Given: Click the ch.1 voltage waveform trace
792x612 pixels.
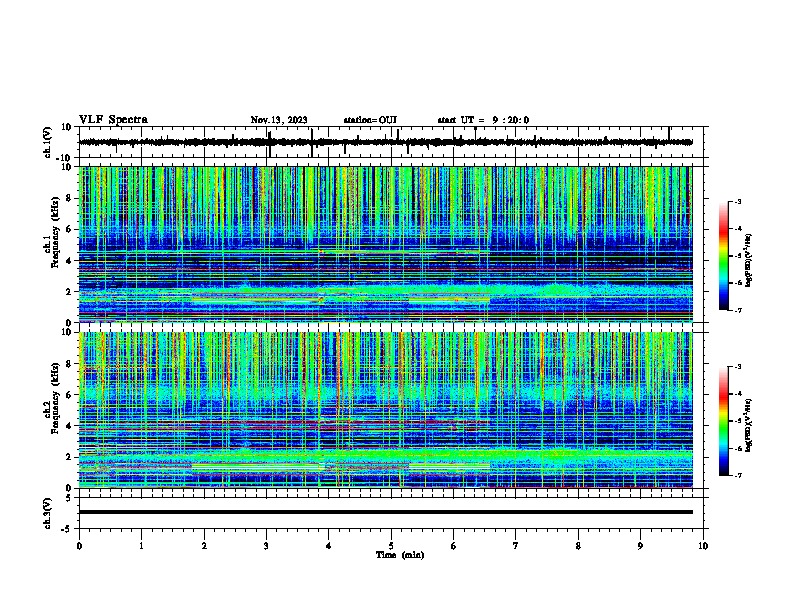Looking at the screenshot, I should tap(385, 142).
